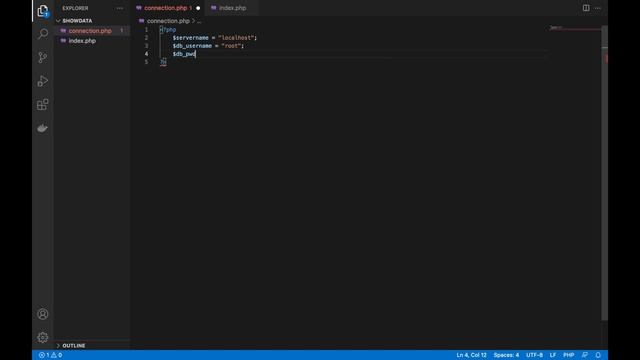Image resolution: width=640 pixels, height=360 pixels.
Task: Click the $db_pwd text on line 4
Action: pyautogui.click(x=184, y=54)
